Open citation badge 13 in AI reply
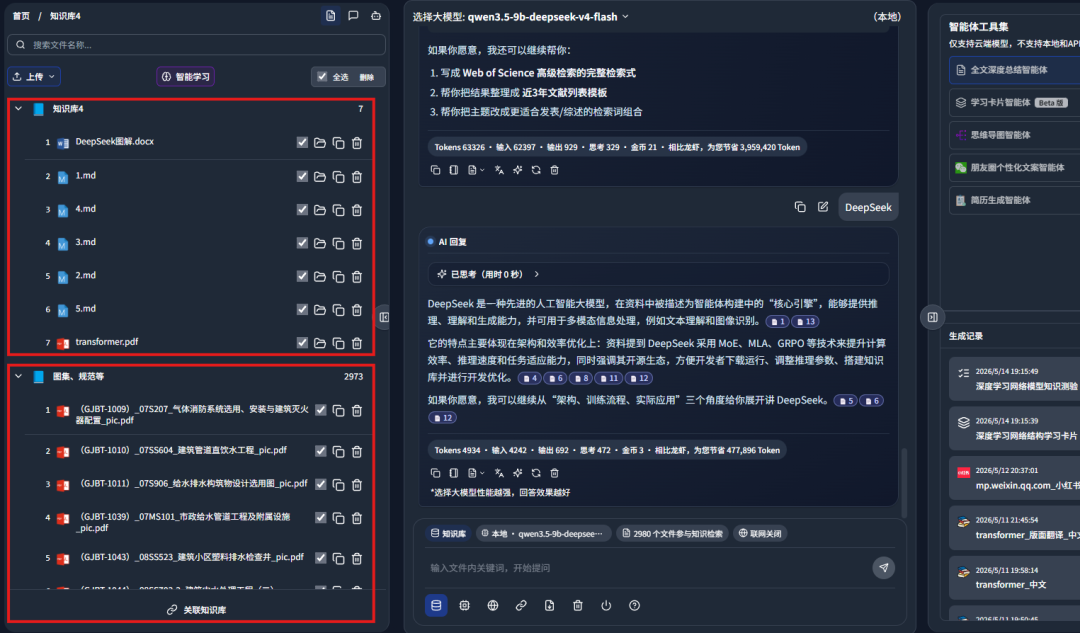 click(805, 322)
